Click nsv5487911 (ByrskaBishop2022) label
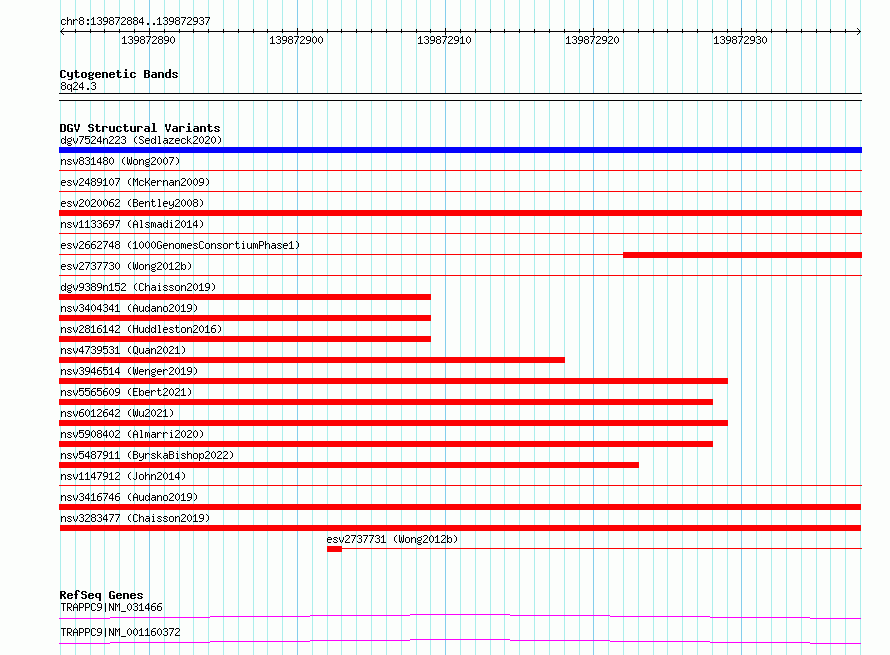The image size is (890, 655). click(x=147, y=455)
